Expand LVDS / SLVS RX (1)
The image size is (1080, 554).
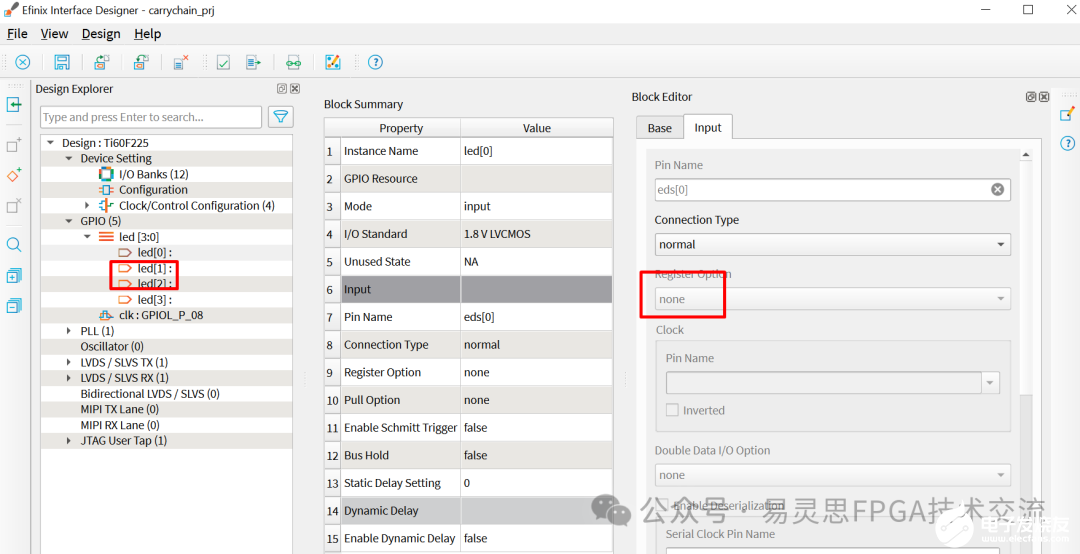[x=68, y=378]
